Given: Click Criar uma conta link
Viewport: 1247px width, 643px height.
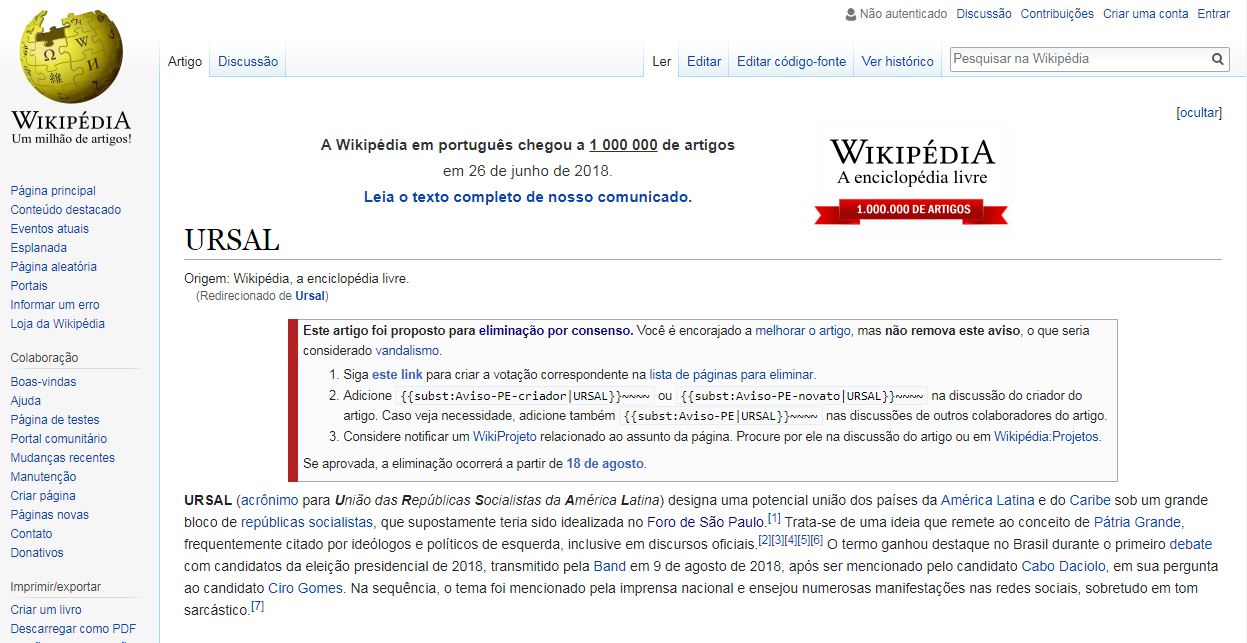Looking at the screenshot, I should 1146,14.
